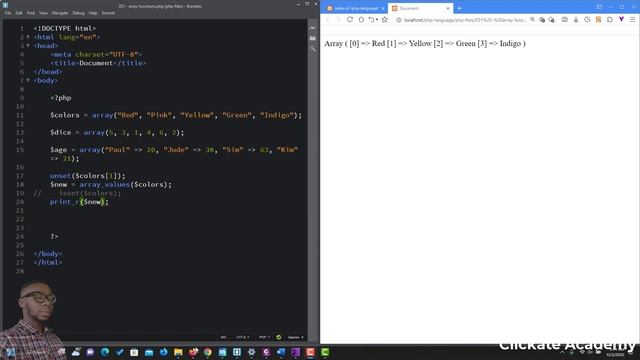Open the browser hamburger menu
This screenshot has width=640, height=360.
click(x=633, y=20)
